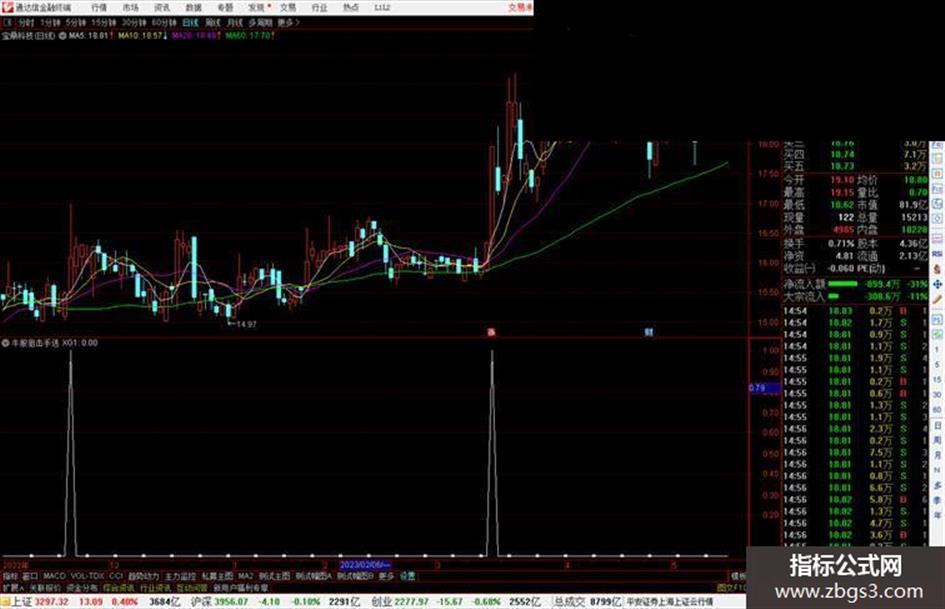Image resolution: width=945 pixels, height=609 pixels.
Task: Expand the bottom 更多 indicator list
Action: point(386,576)
